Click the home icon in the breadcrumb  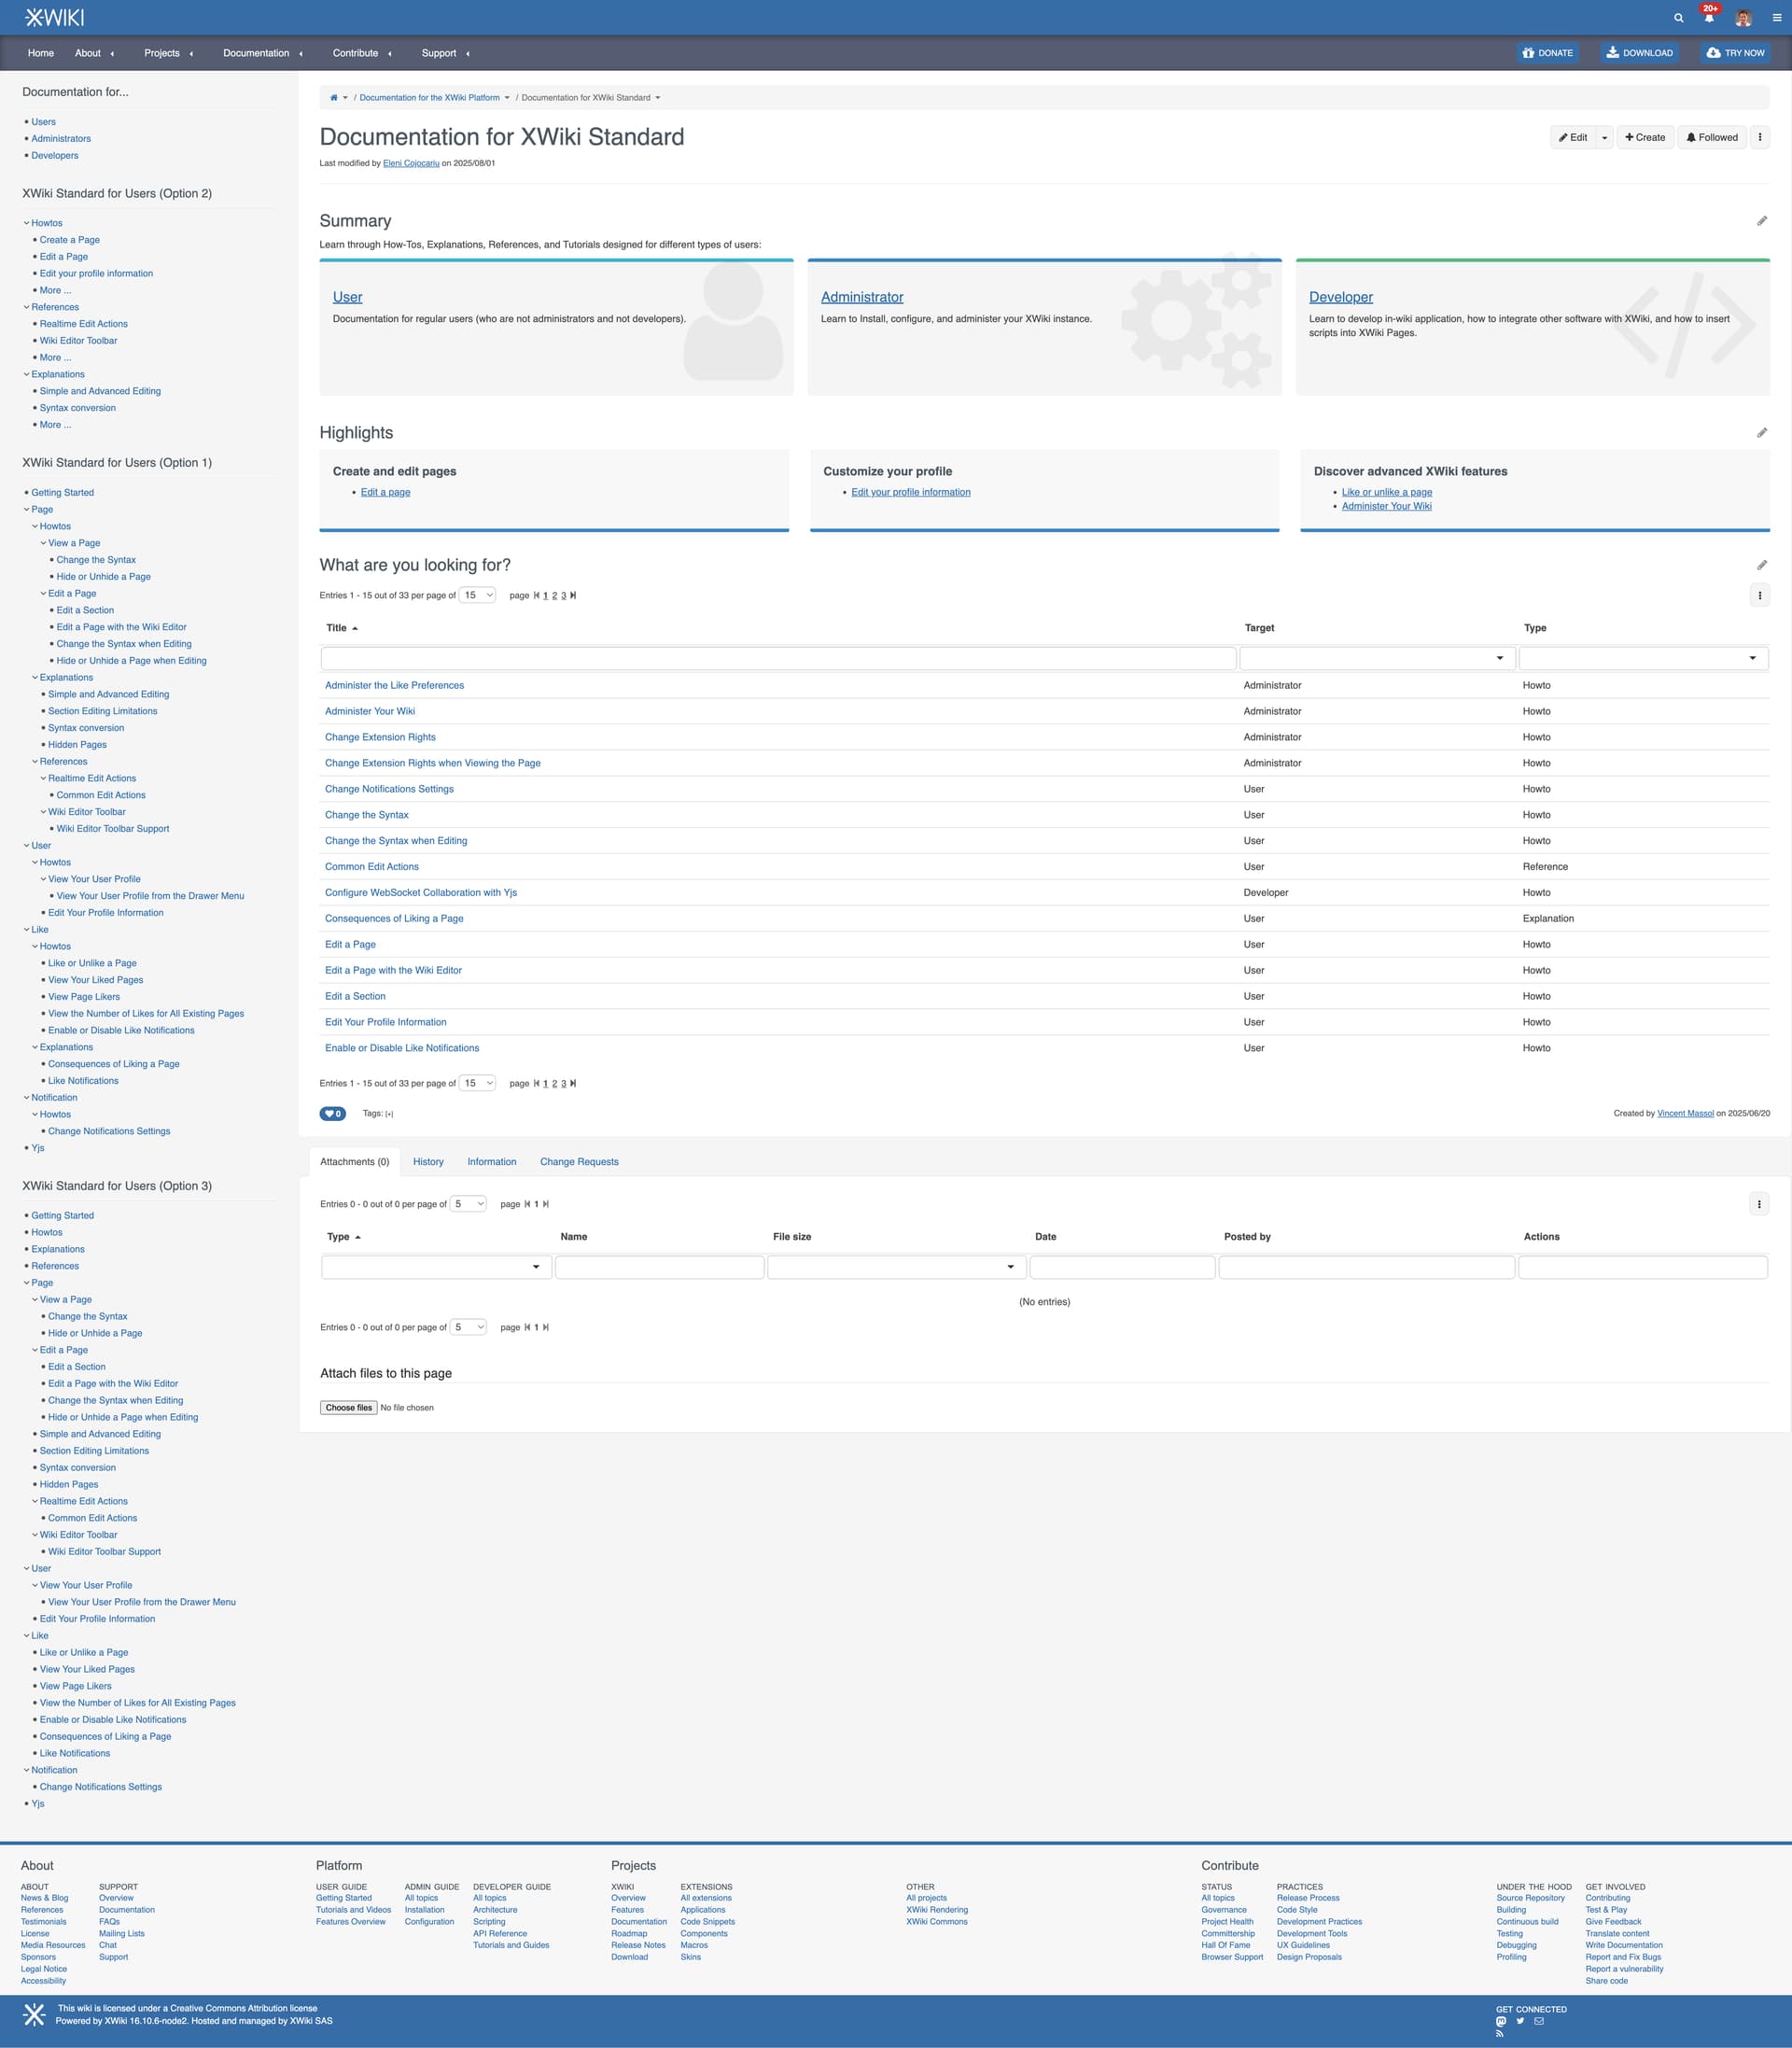coord(334,98)
